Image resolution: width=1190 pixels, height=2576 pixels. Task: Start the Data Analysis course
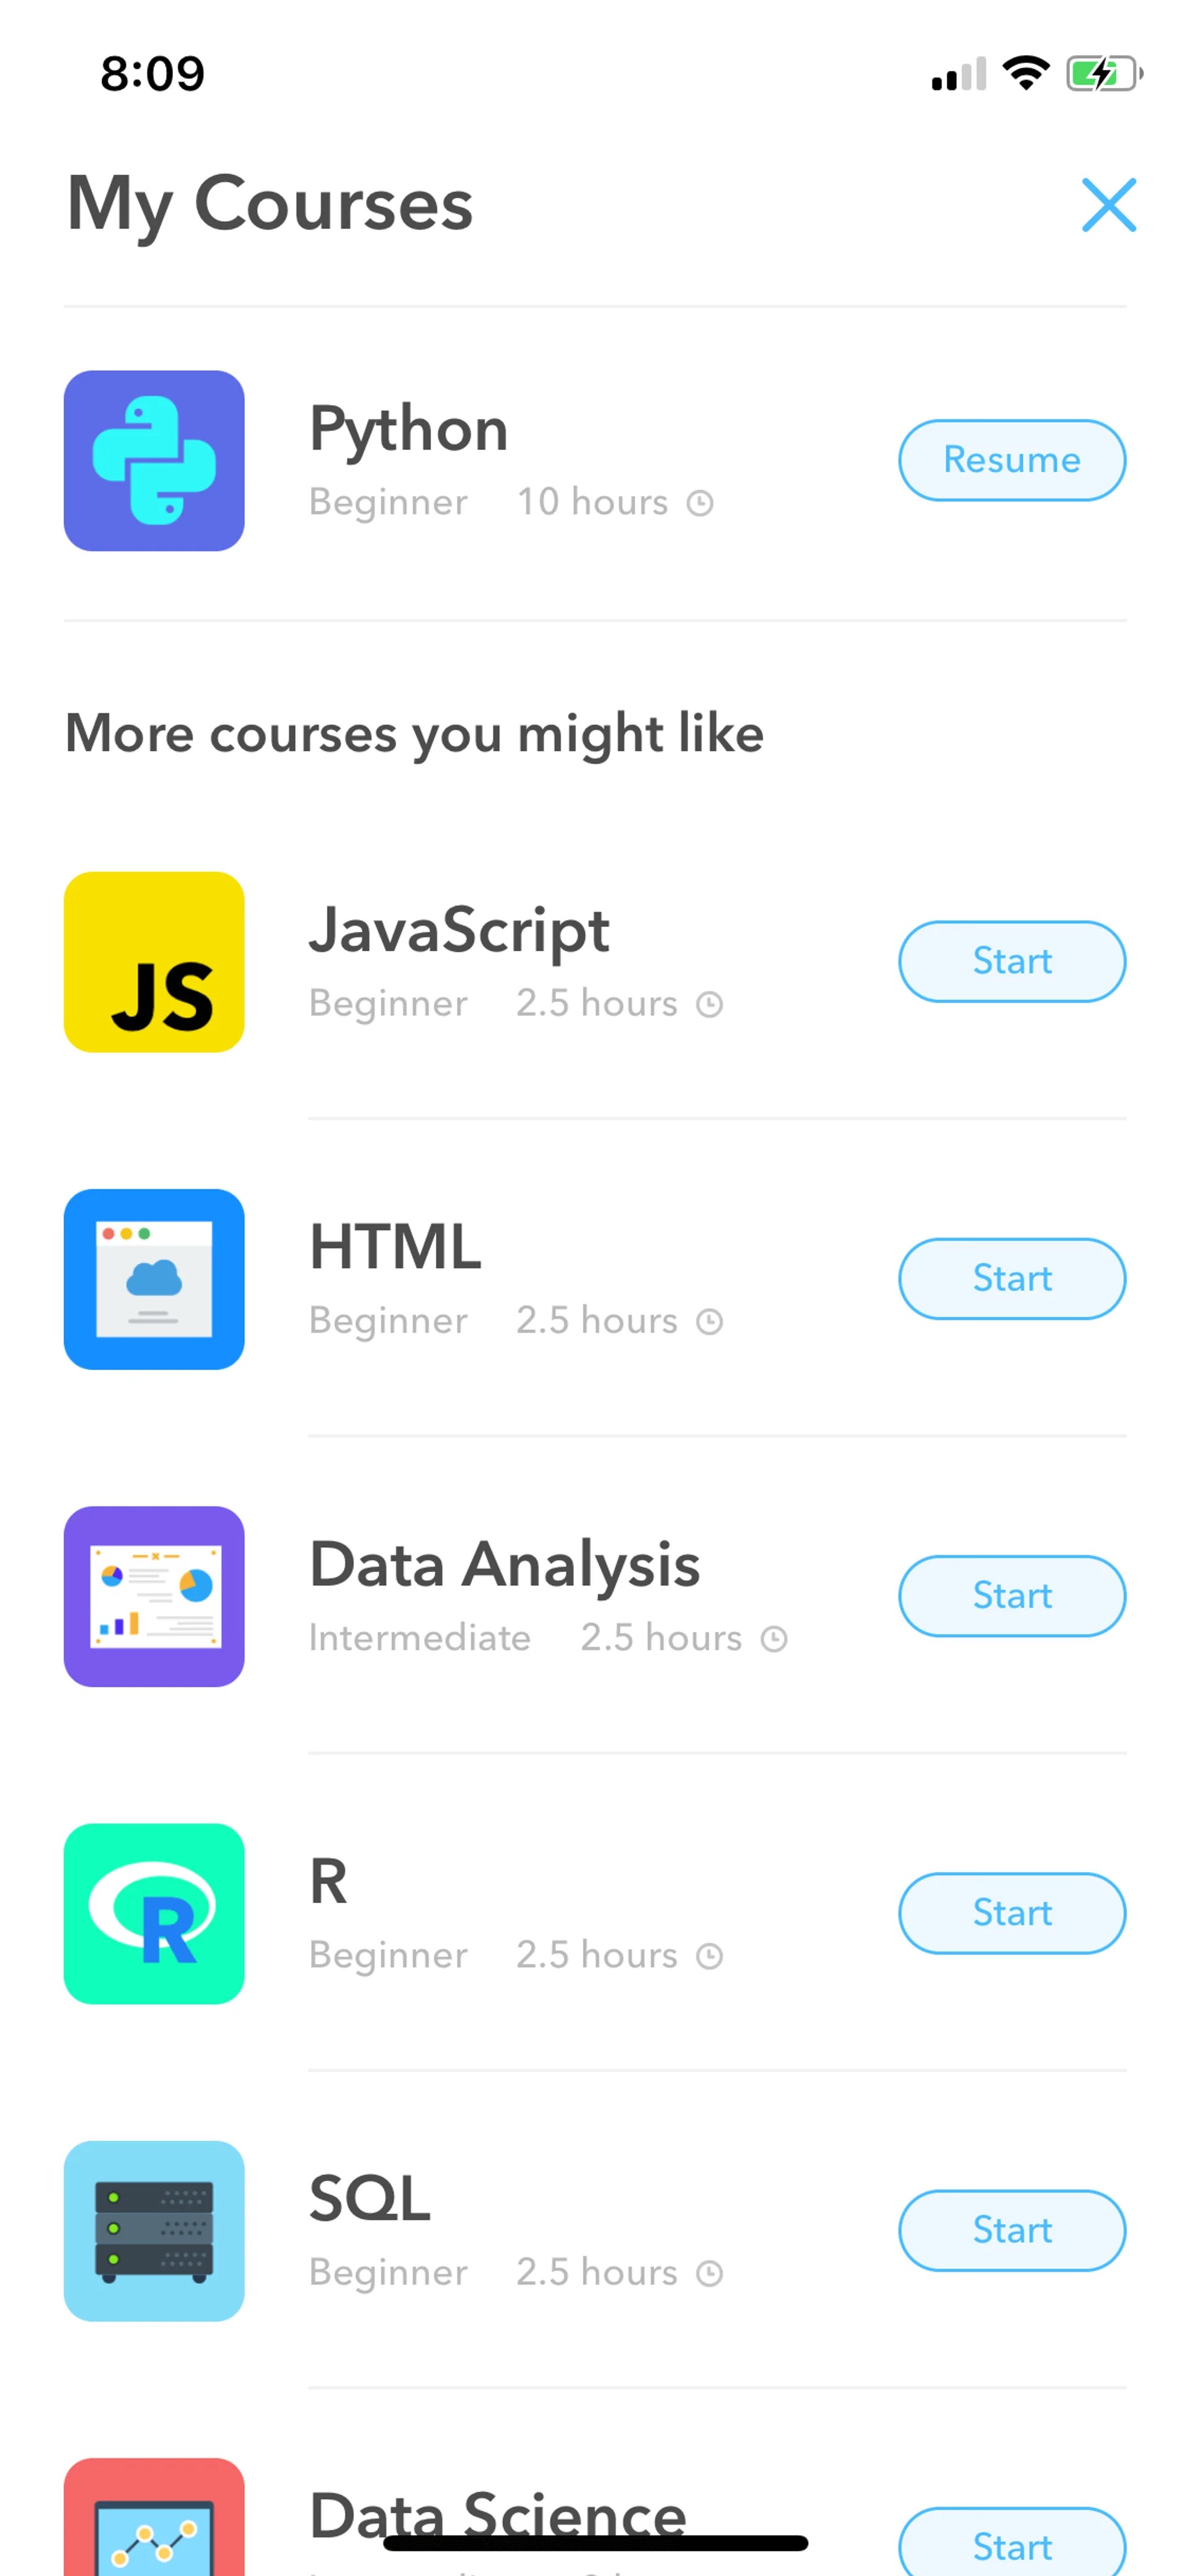1011,1596
